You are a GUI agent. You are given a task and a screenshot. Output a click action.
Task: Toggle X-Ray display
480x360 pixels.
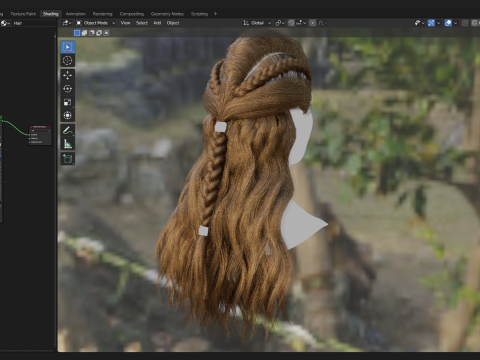(x=465, y=23)
